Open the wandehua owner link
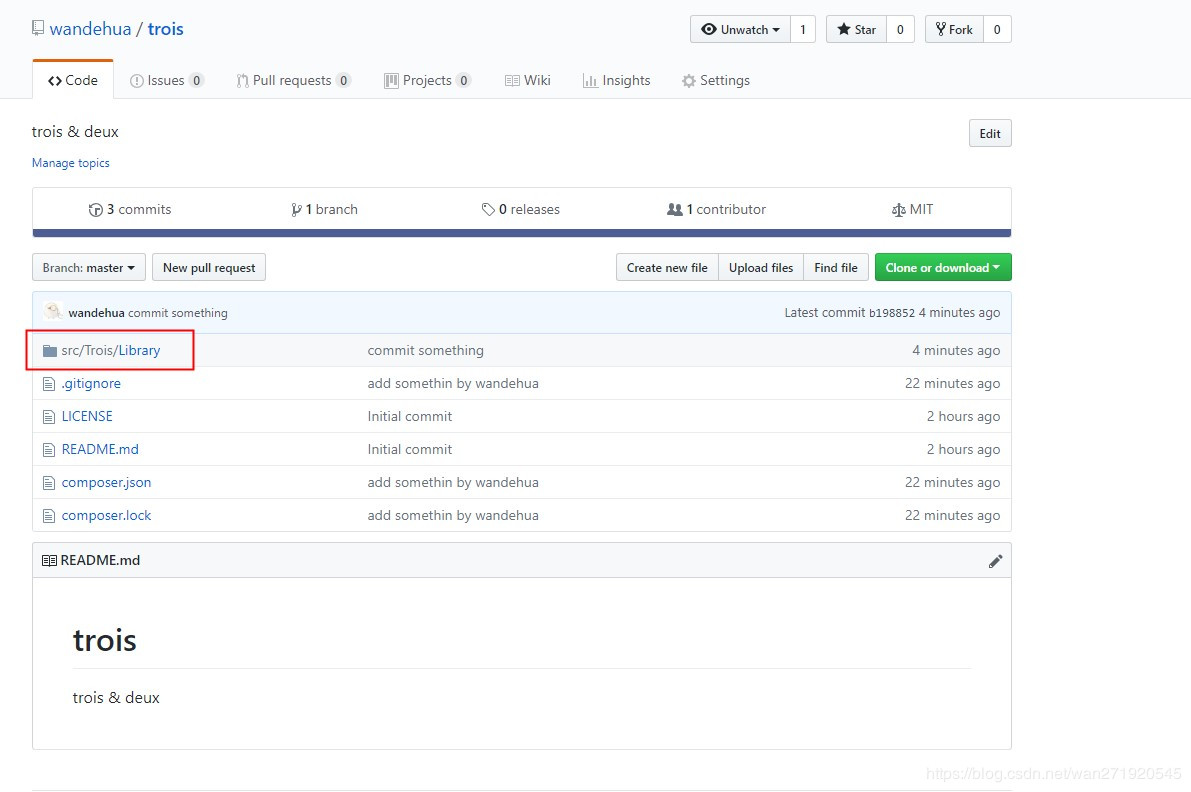The width and height of the screenshot is (1191, 792). (90, 29)
